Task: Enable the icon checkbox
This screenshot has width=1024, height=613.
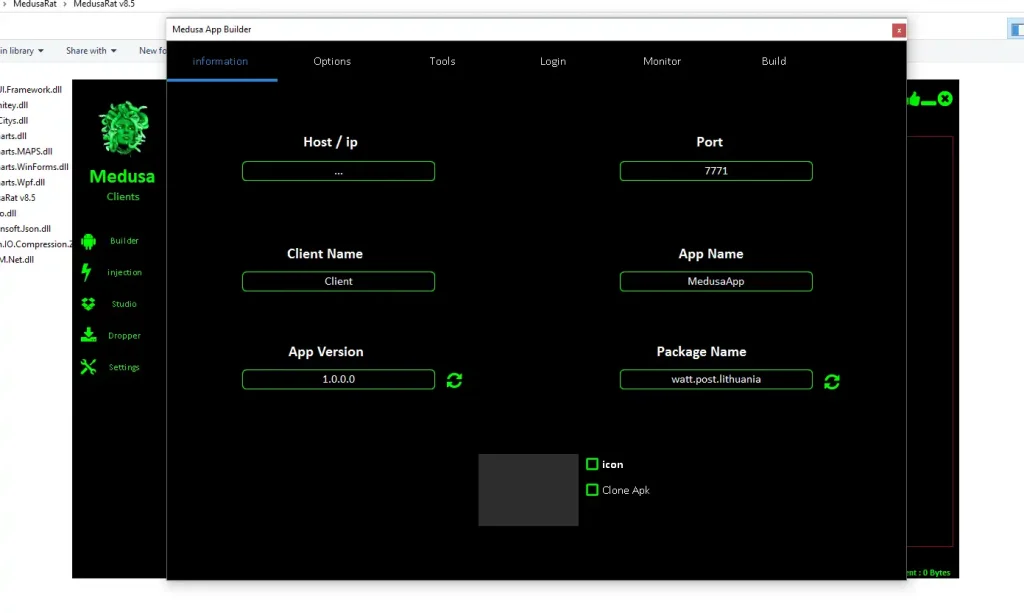Action: coord(592,464)
